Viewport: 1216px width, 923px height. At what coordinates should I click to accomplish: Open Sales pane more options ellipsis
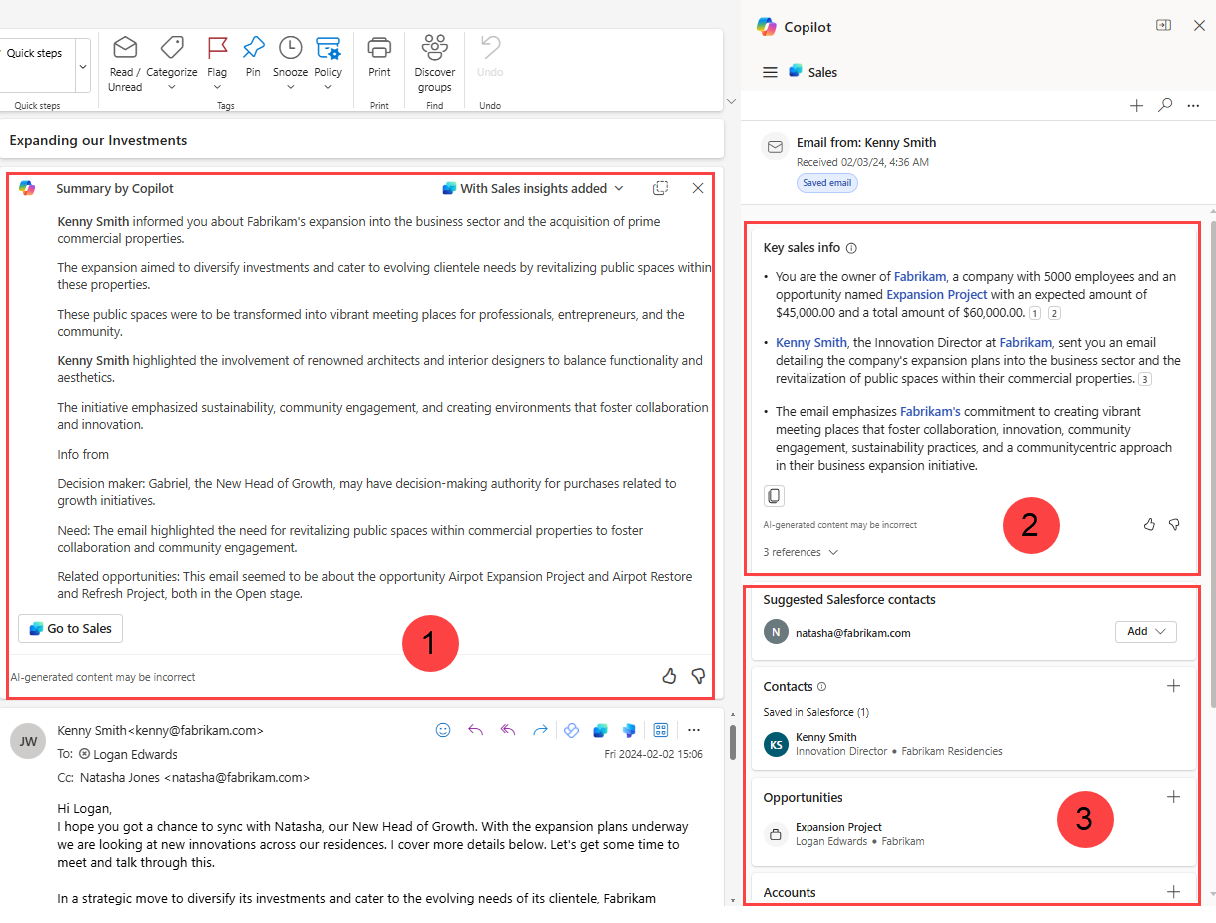pos(1193,105)
